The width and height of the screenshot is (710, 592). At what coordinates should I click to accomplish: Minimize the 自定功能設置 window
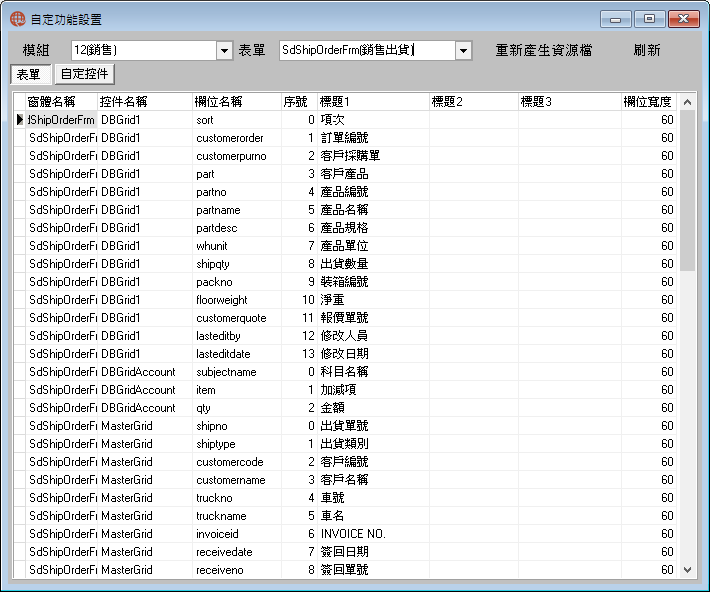coord(615,19)
